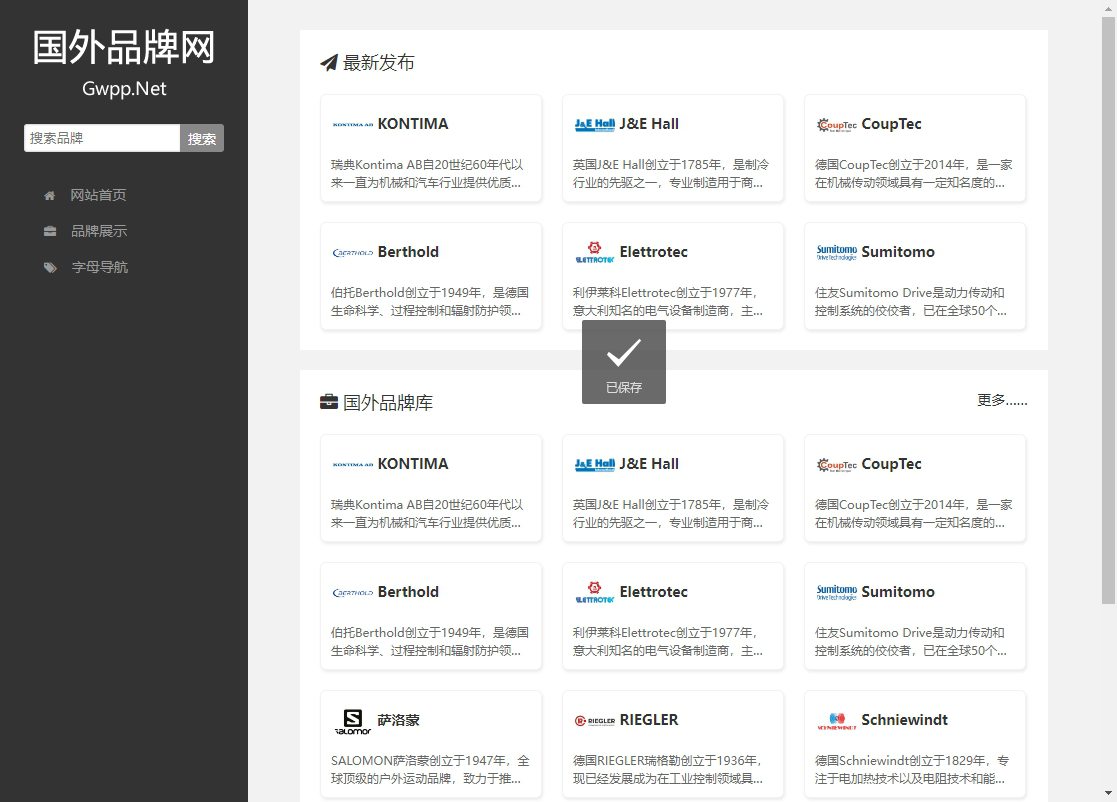The width and height of the screenshot is (1117, 802).
Task: Click the 最新发布 section heading
Action: coord(378,63)
